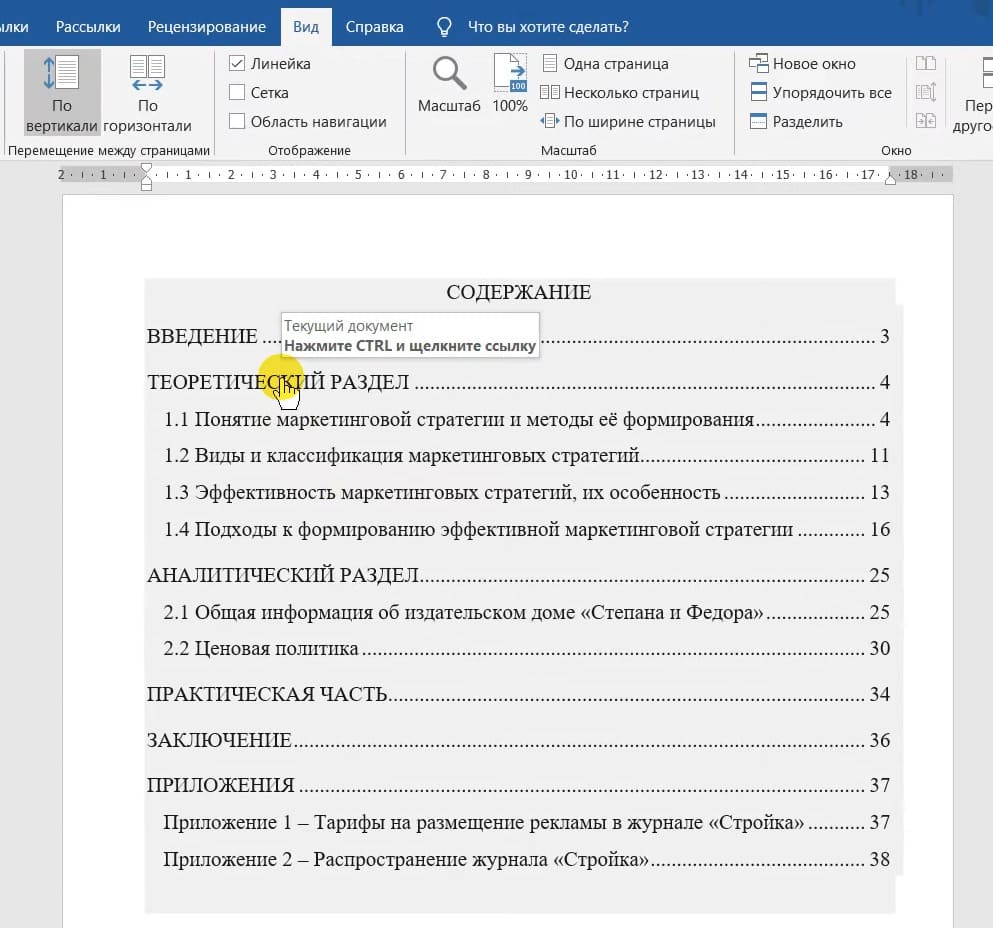Open contents entry 1.4 Подходы к формированию
This screenshot has width=993, height=928.
526,529
